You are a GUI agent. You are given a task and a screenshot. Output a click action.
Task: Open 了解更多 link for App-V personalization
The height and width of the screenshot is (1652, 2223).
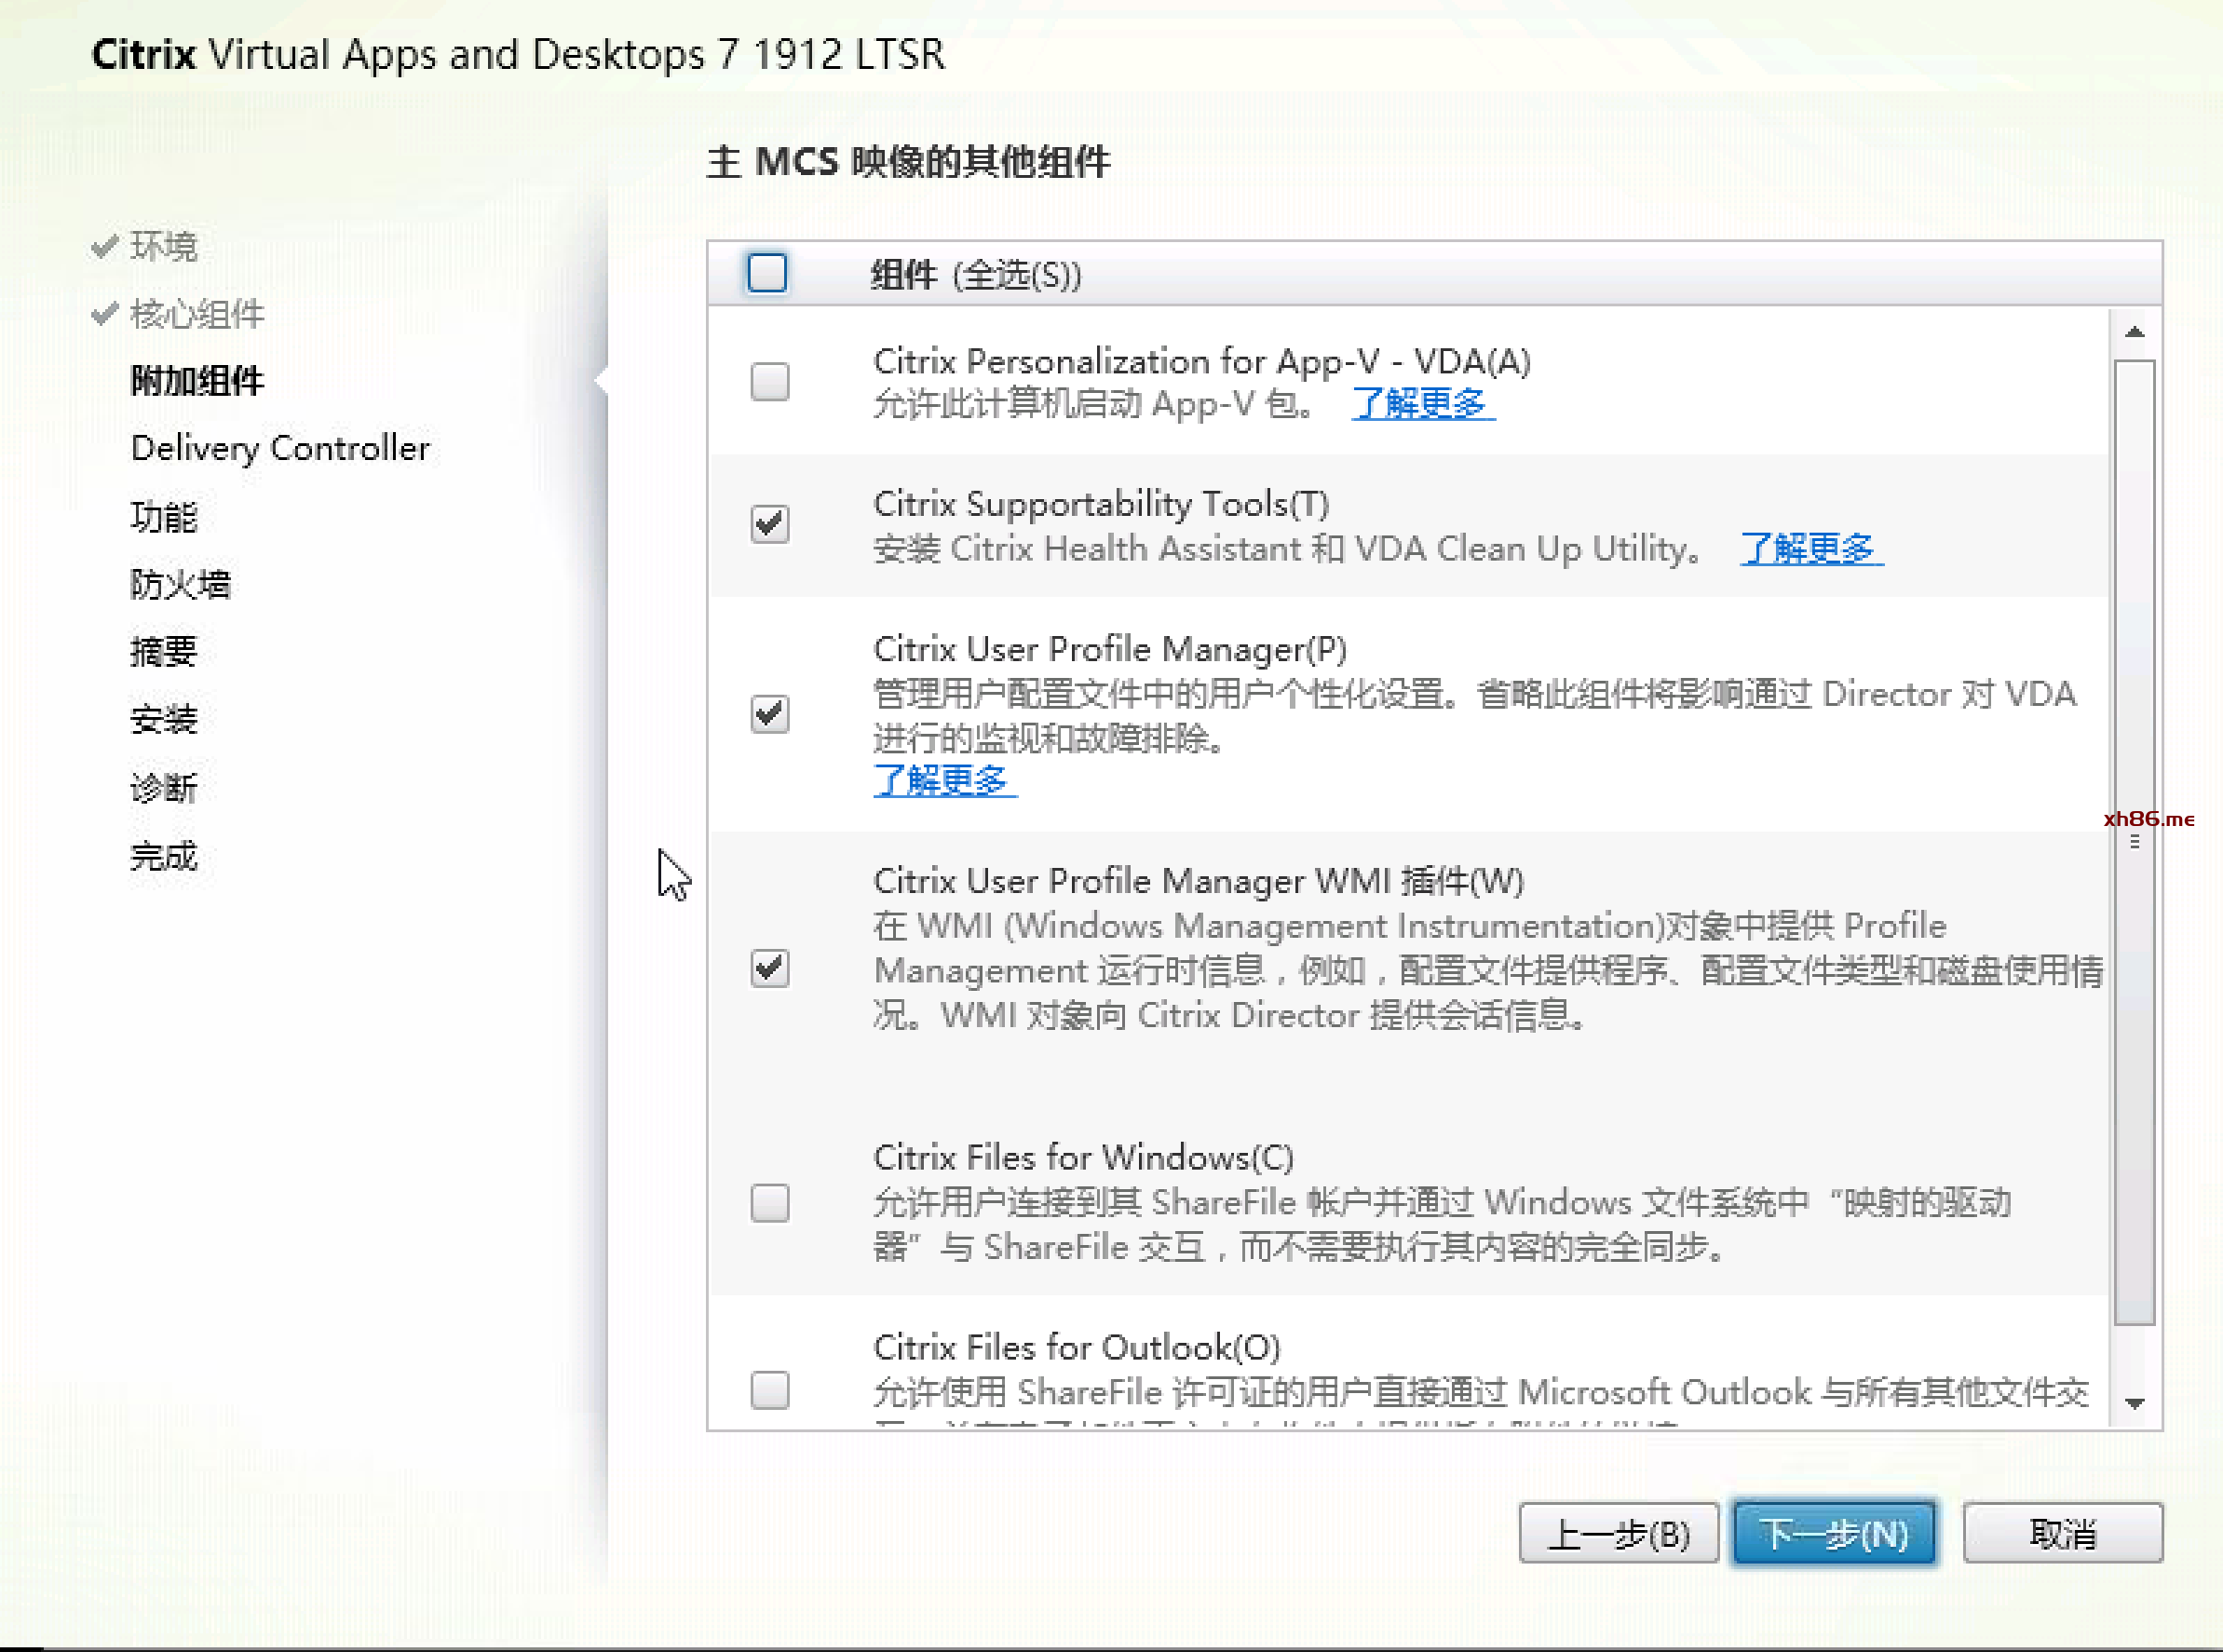pyautogui.click(x=1422, y=404)
